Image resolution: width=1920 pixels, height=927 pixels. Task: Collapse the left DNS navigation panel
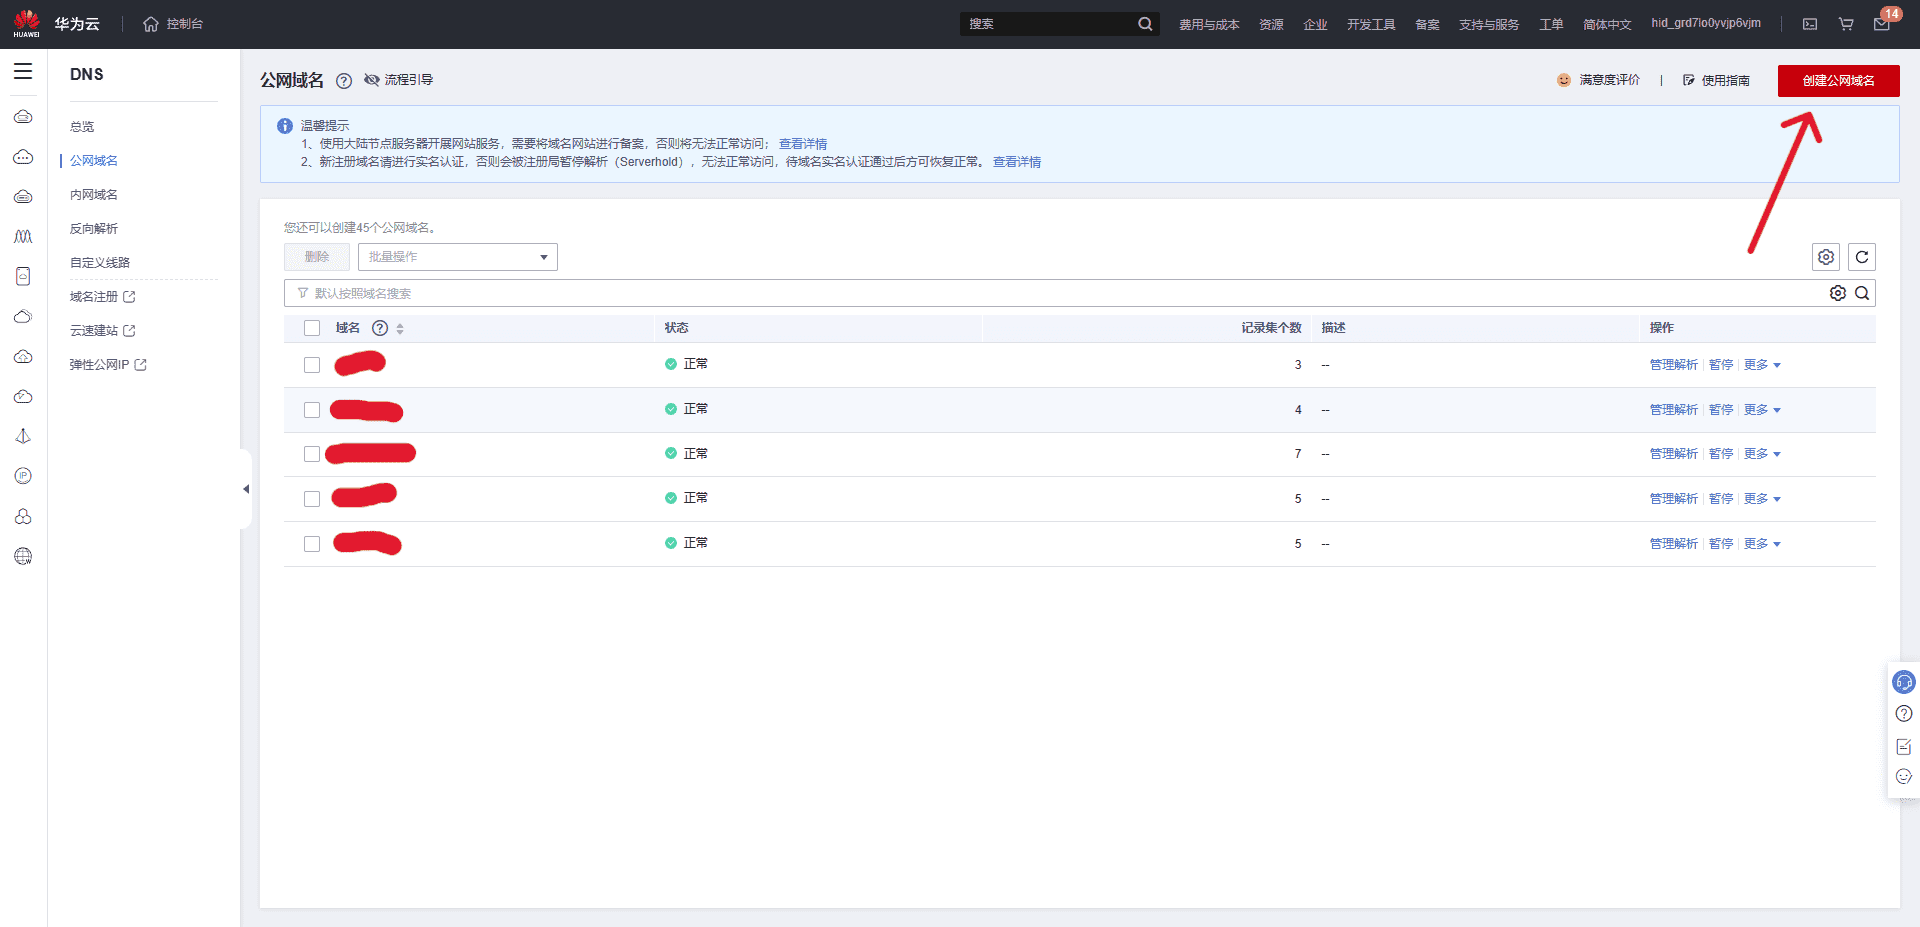pyautogui.click(x=245, y=489)
